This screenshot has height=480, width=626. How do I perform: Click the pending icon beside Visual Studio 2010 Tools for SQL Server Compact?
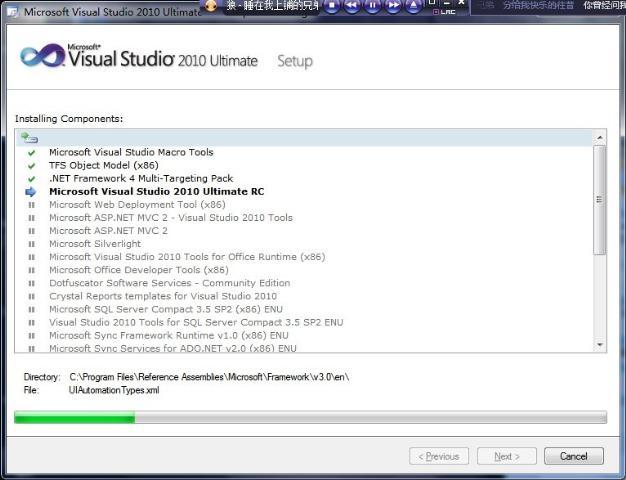pyautogui.click(x=32, y=323)
